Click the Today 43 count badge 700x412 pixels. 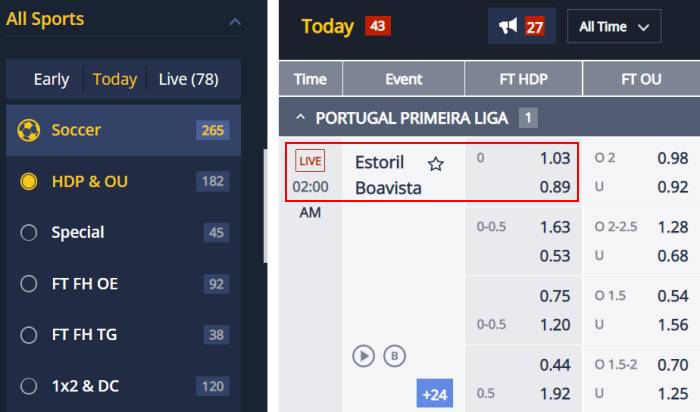378,26
